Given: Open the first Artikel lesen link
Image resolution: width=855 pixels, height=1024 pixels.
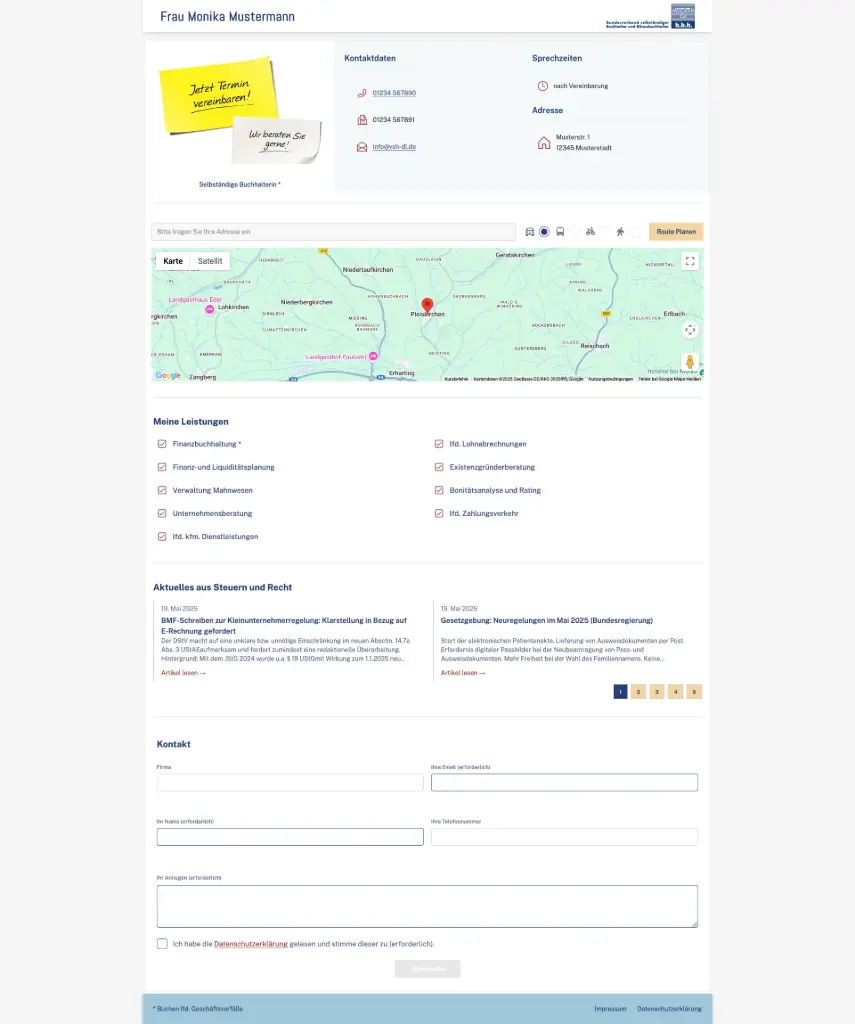Looking at the screenshot, I should point(182,674).
